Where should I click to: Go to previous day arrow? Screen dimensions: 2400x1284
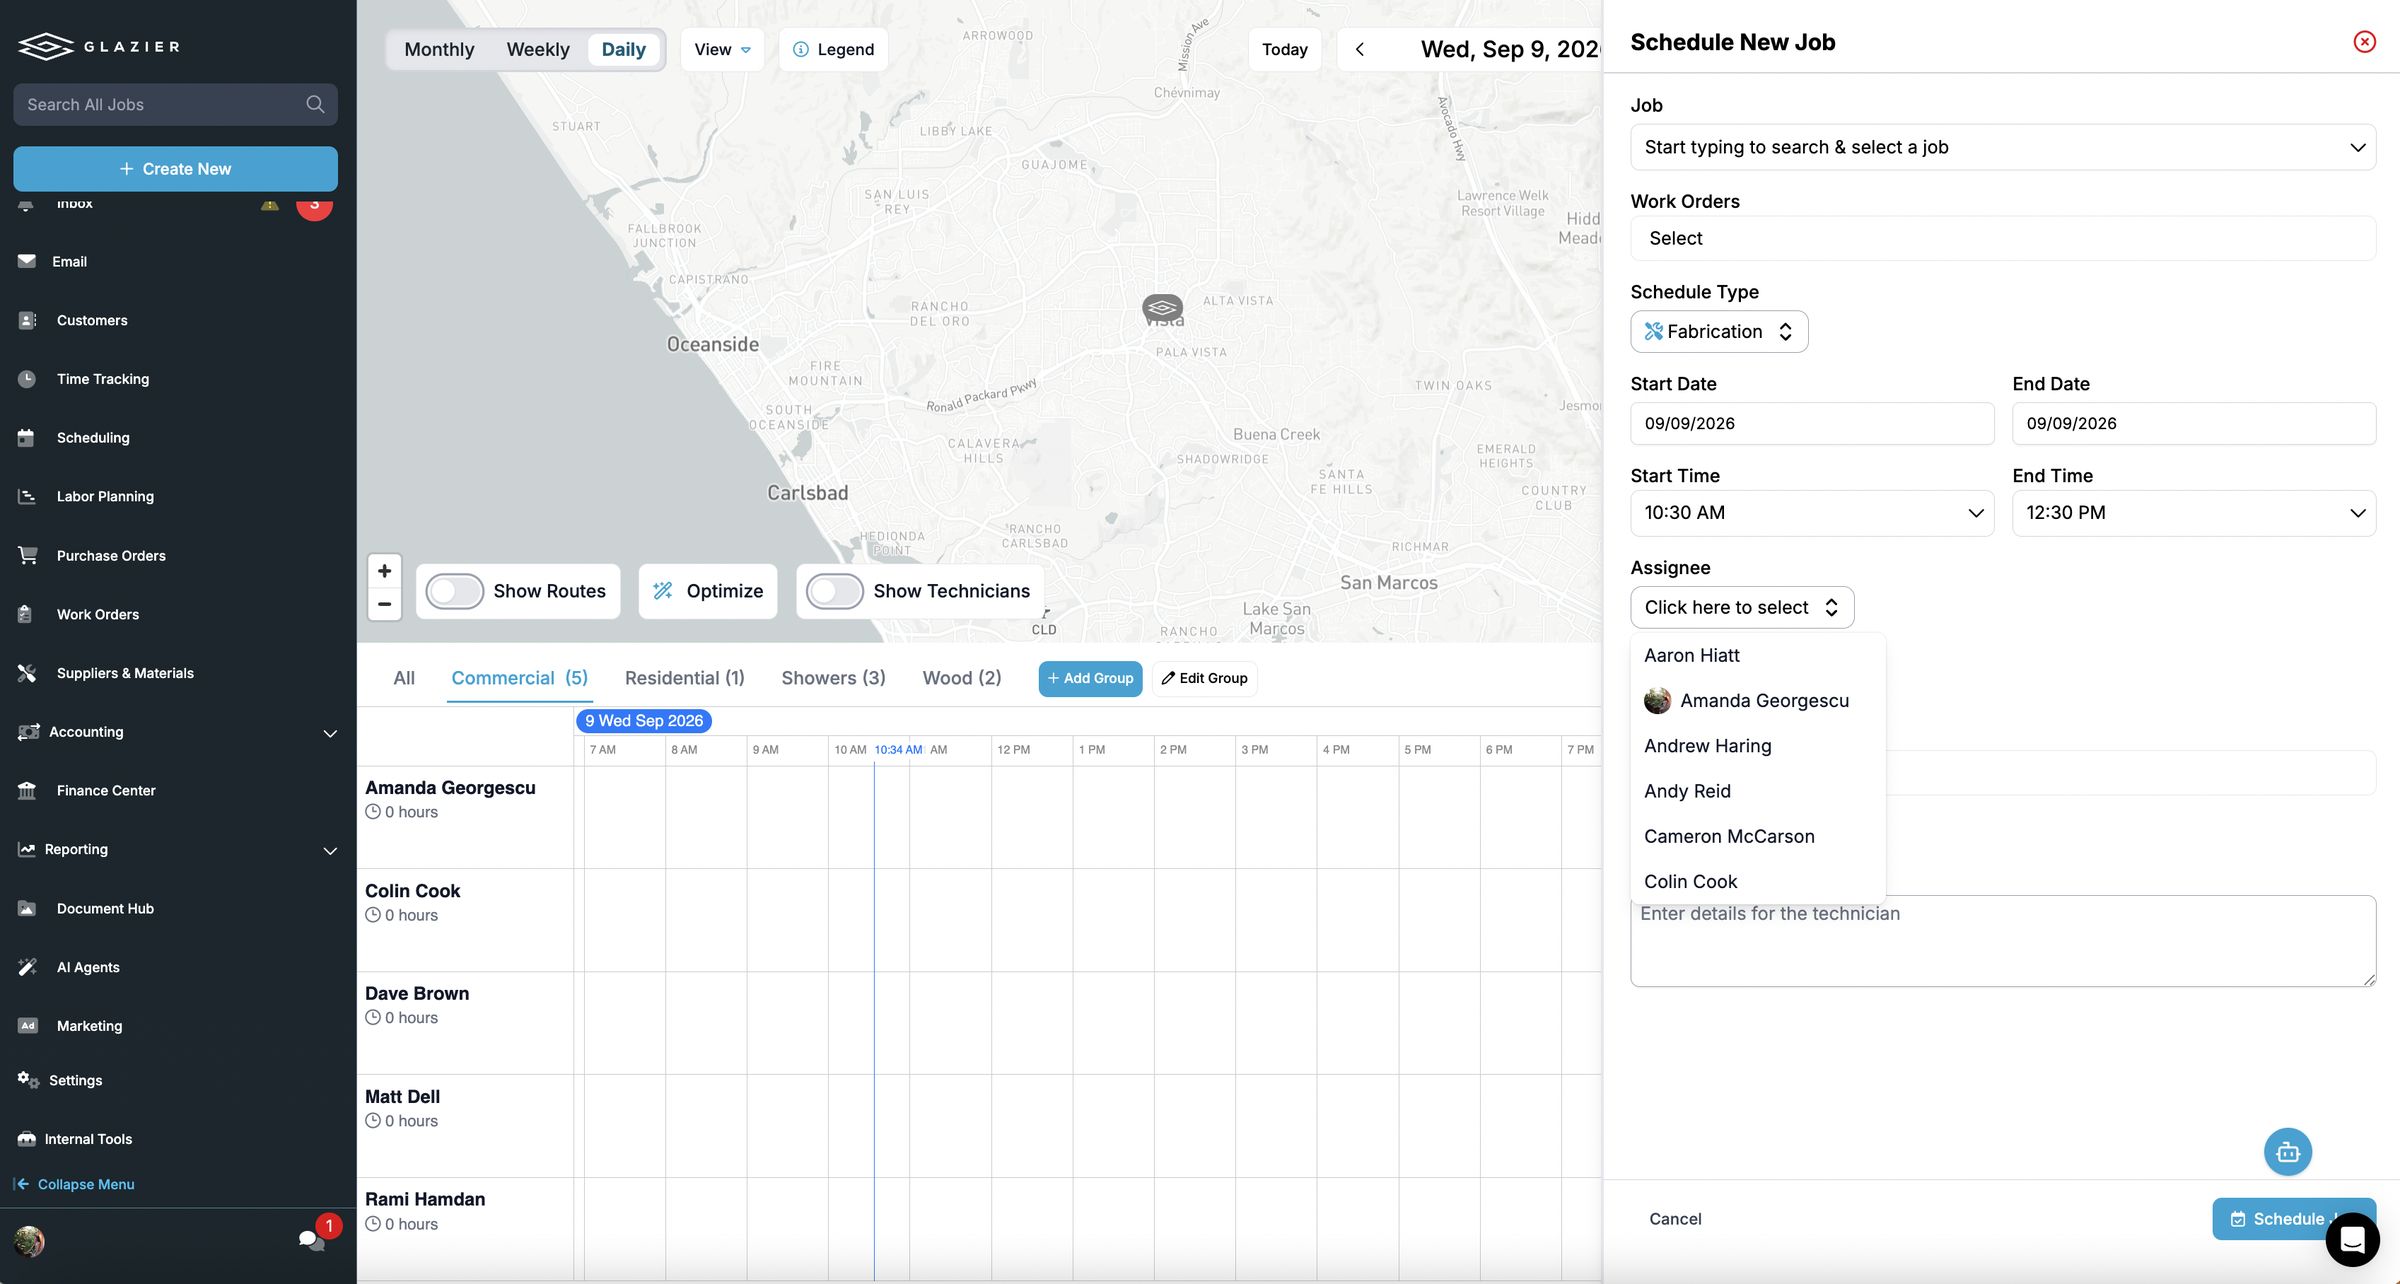click(x=1360, y=49)
